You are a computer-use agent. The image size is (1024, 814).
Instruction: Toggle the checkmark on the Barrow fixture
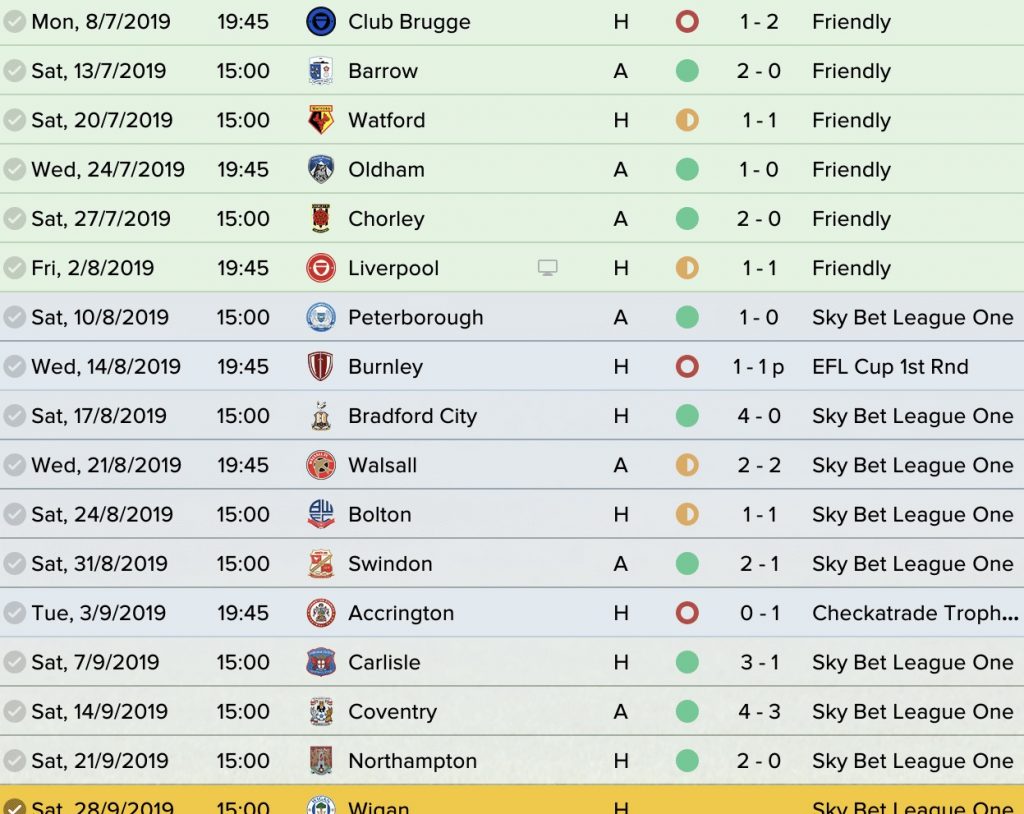[14, 71]
